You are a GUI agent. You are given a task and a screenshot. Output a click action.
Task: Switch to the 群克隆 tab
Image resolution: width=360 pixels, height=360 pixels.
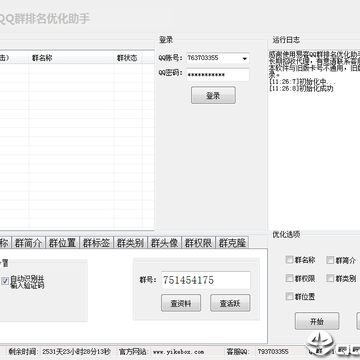coord(232,243)
